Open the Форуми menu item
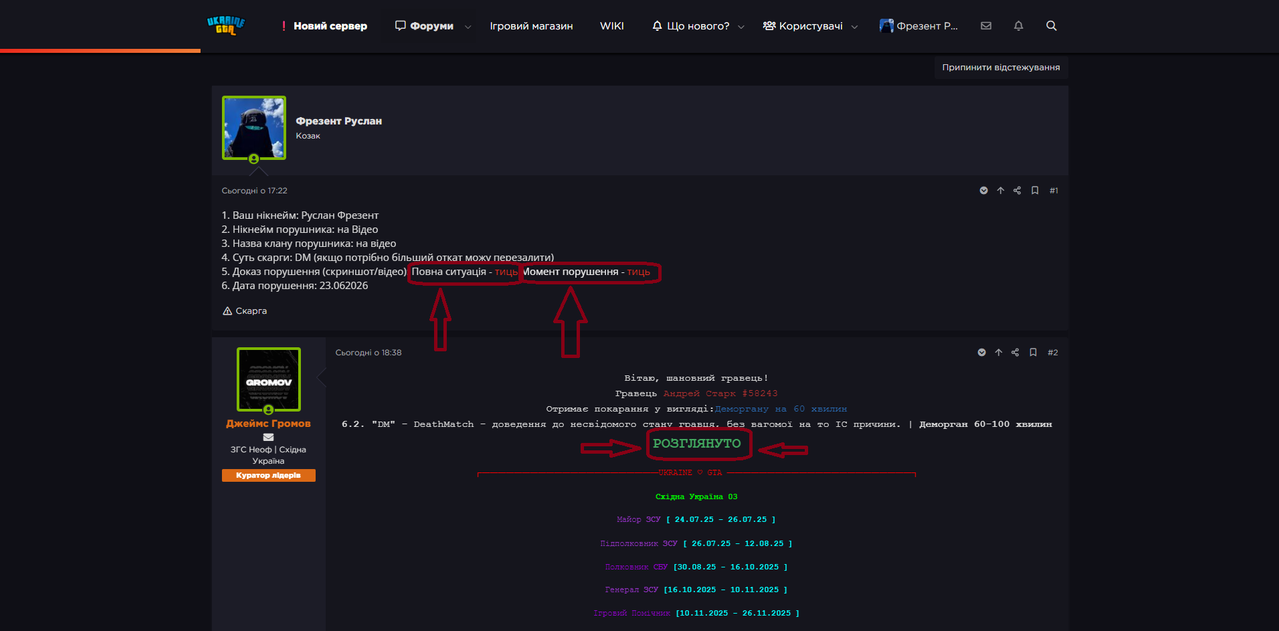This screenshot has height=631, width=1279. coord(431,26)
